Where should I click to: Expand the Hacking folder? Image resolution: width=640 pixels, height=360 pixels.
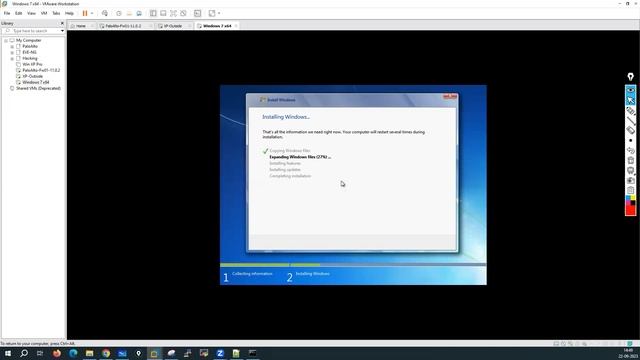point(12,58)
